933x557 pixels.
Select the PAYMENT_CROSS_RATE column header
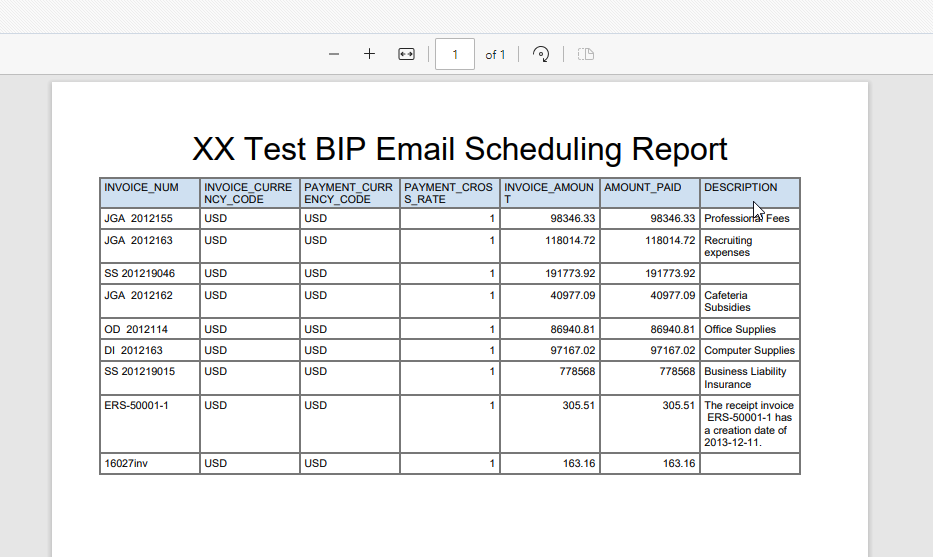pyautogui.click(x=448, y=193)
